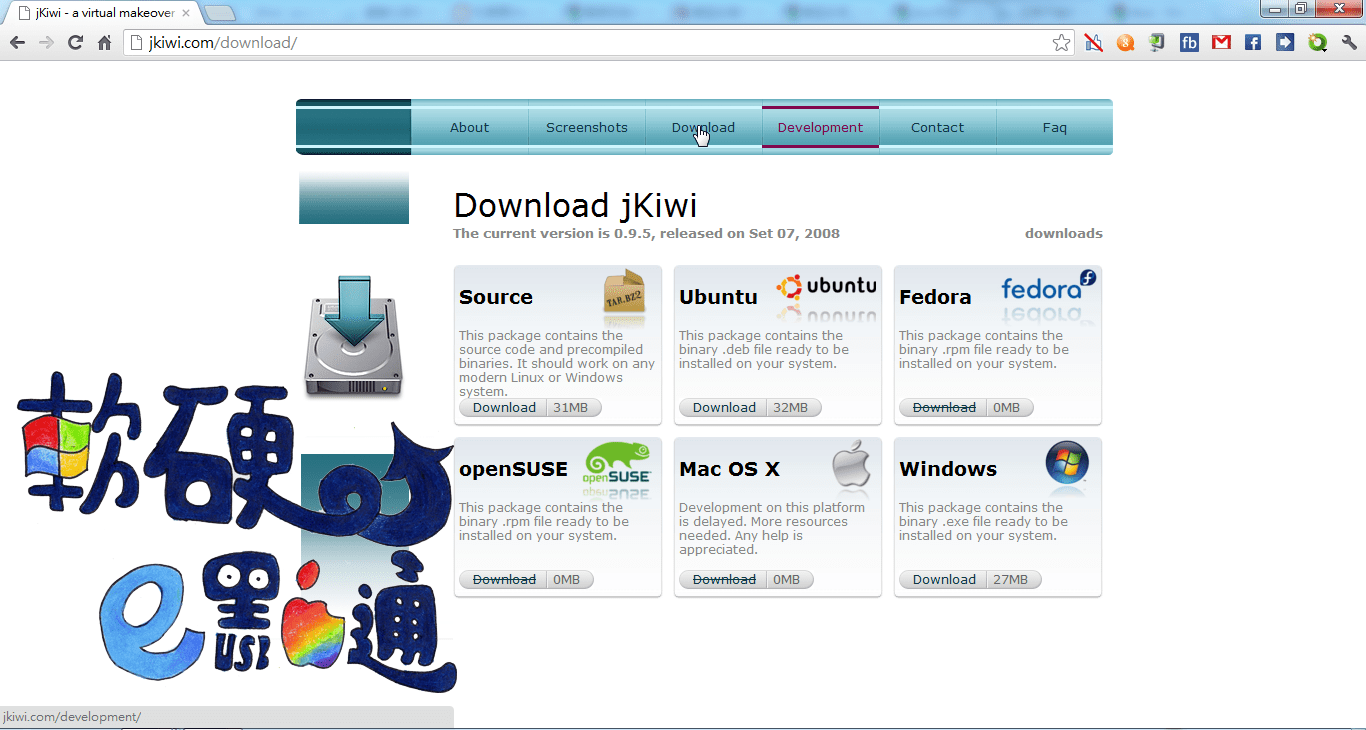Viewport: 1366px width, 730px height.
Task: Open the About page
Action: [x=469, y=127]
